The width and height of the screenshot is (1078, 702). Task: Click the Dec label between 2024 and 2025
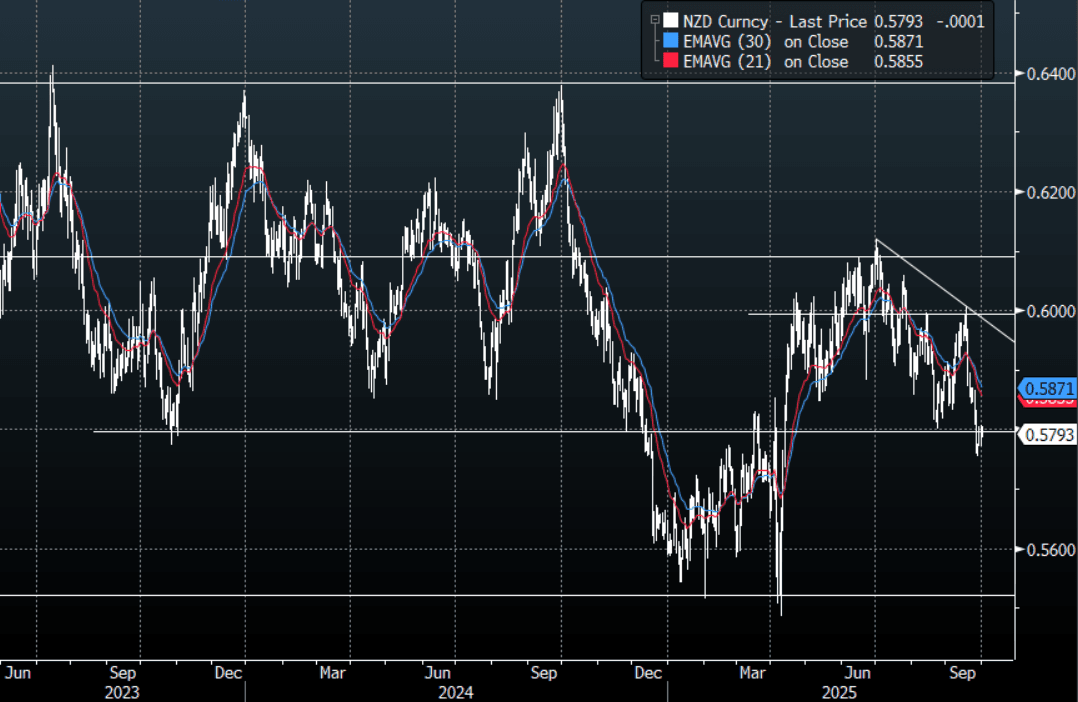[x=649, y=672]
